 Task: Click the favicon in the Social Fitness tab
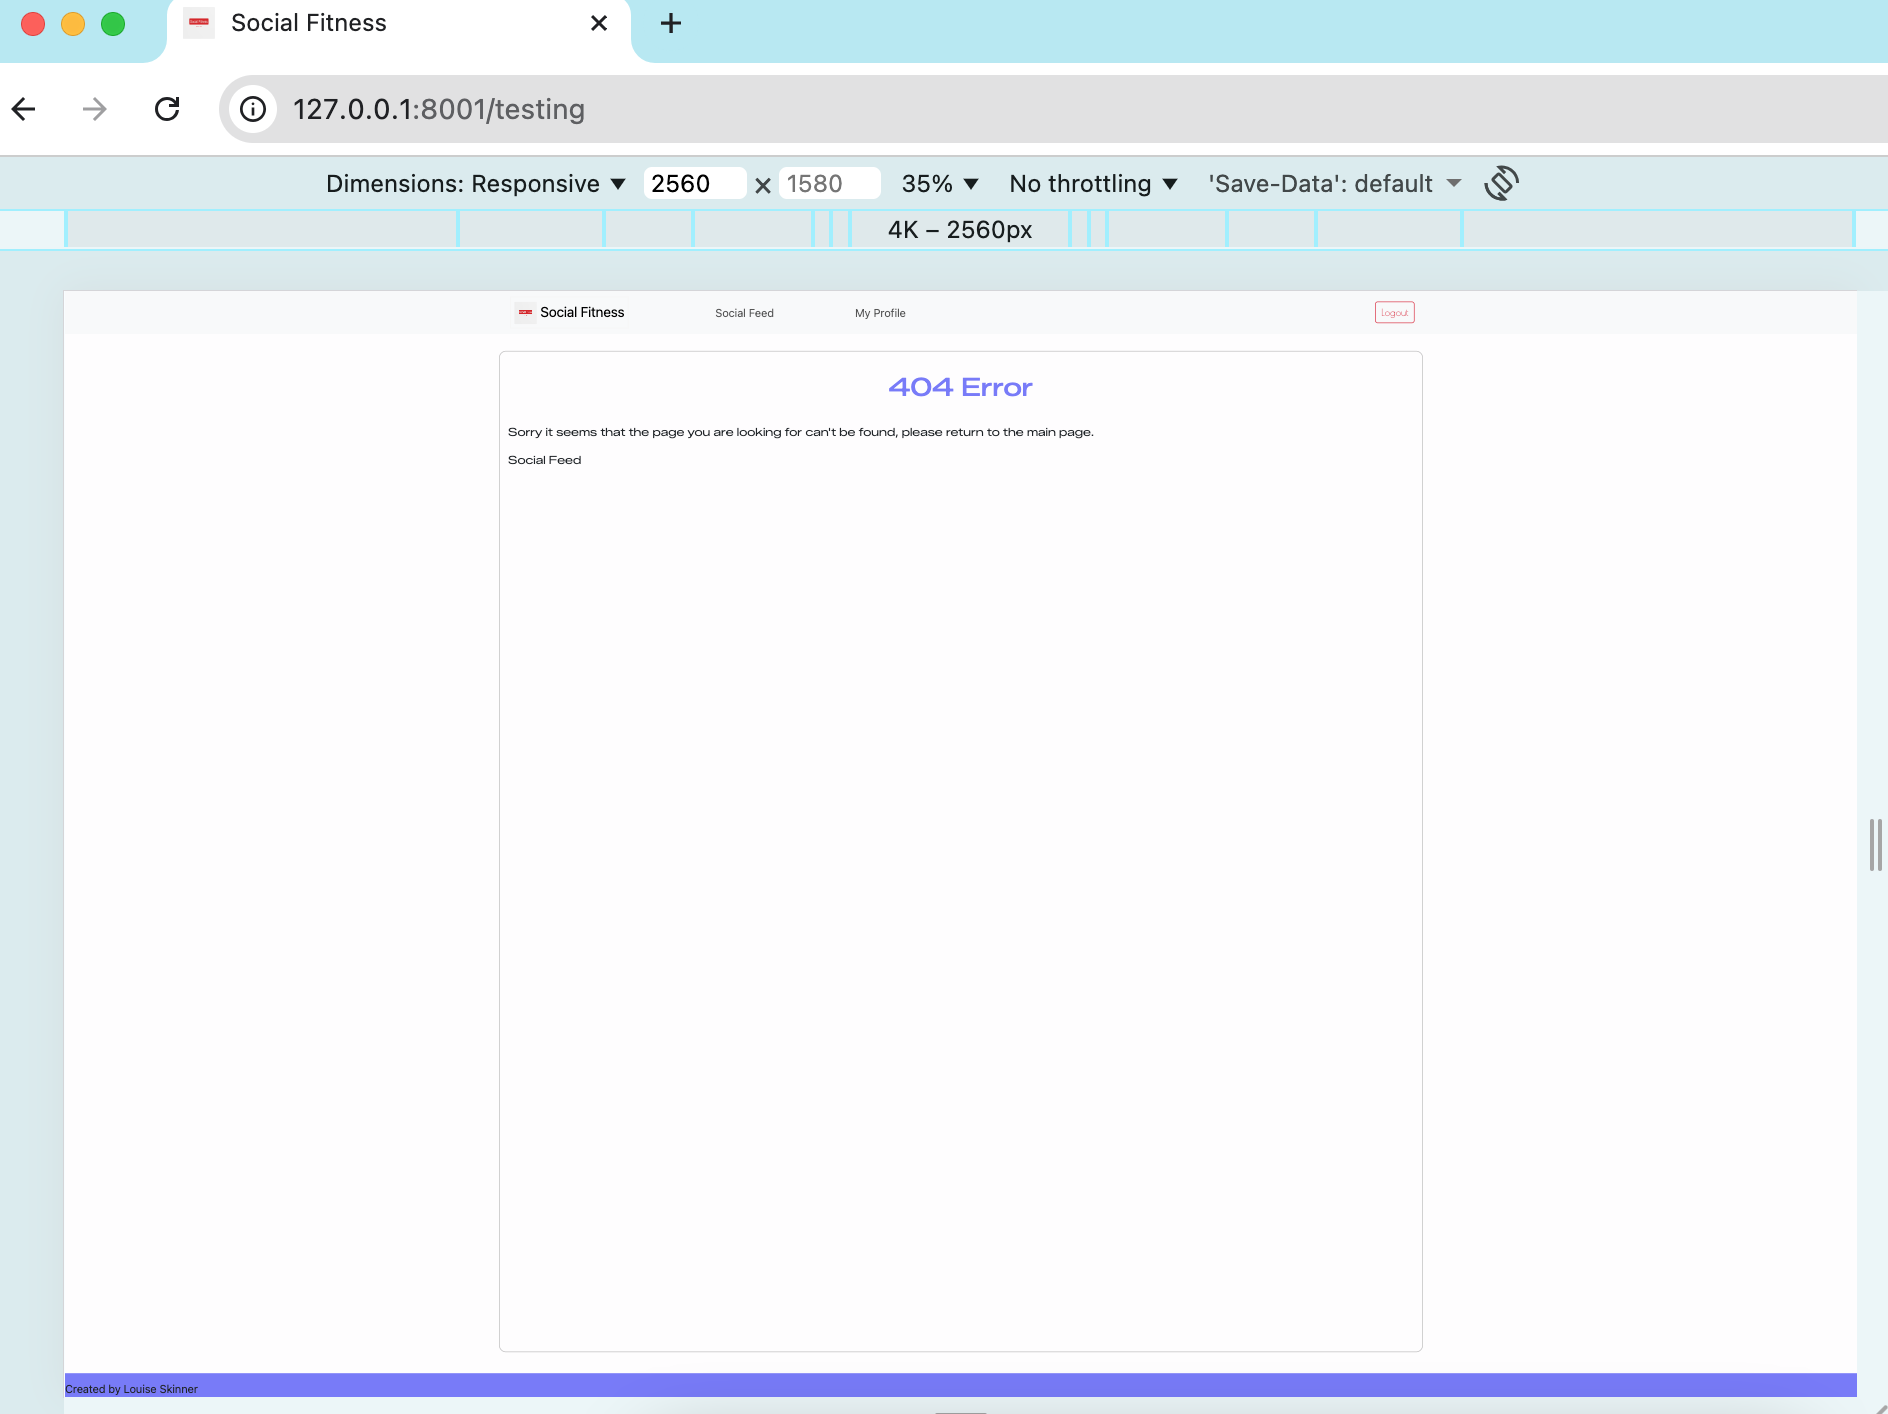coord(200,23)
